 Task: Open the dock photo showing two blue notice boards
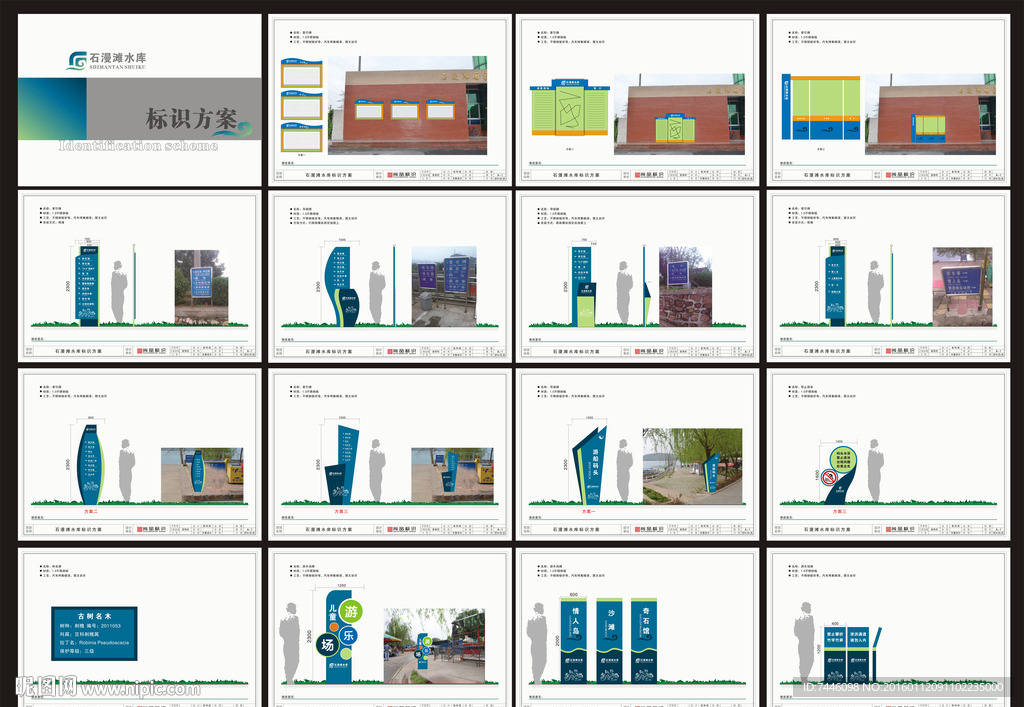point(444,286)
